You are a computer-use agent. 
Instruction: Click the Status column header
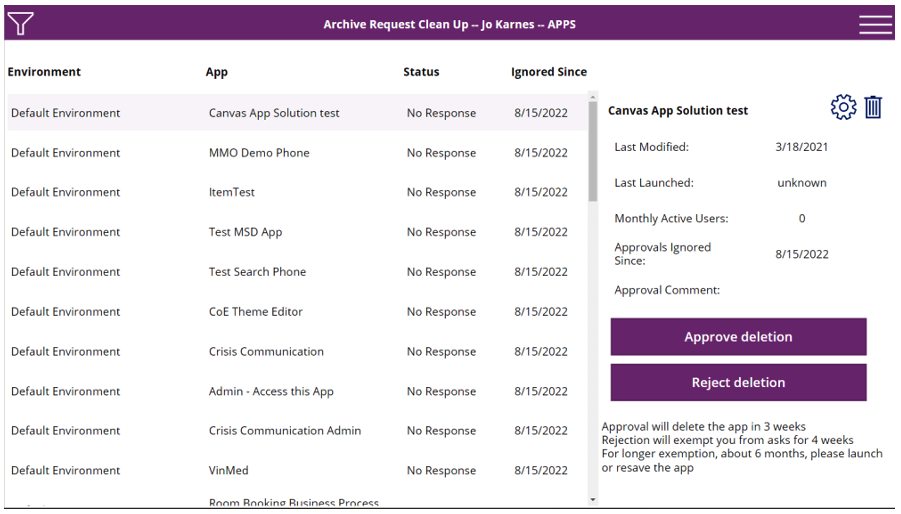click(x=421, y=72)
